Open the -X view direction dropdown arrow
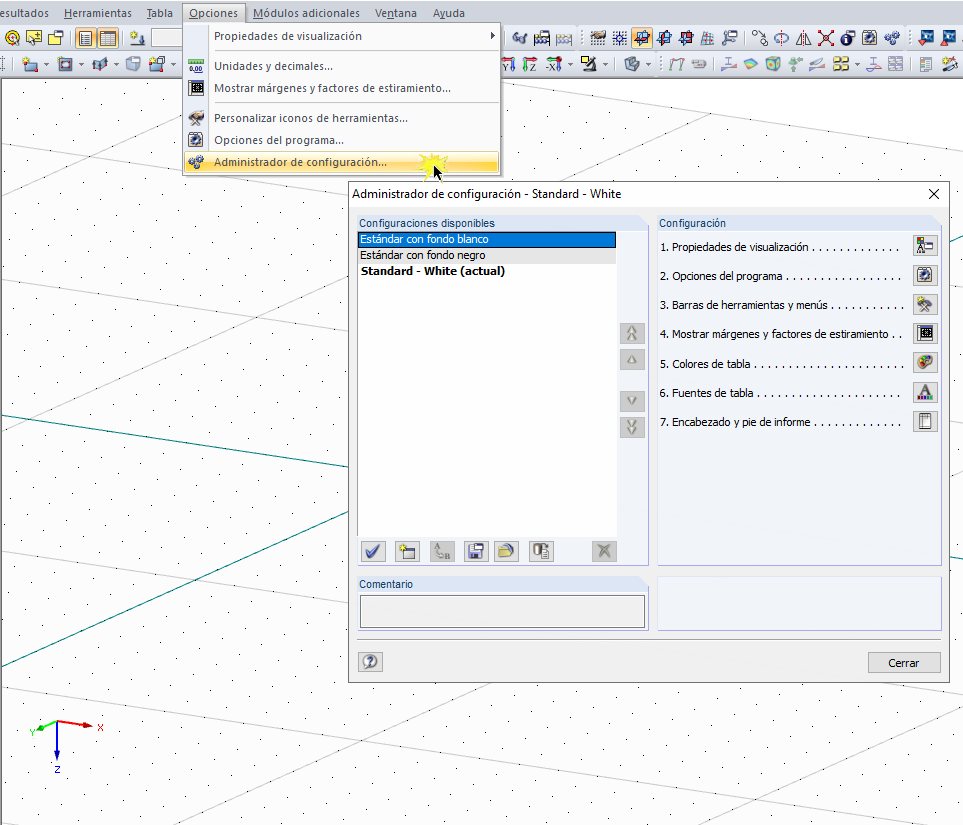Screen dimensions: 963x825 tap(571, 64)
